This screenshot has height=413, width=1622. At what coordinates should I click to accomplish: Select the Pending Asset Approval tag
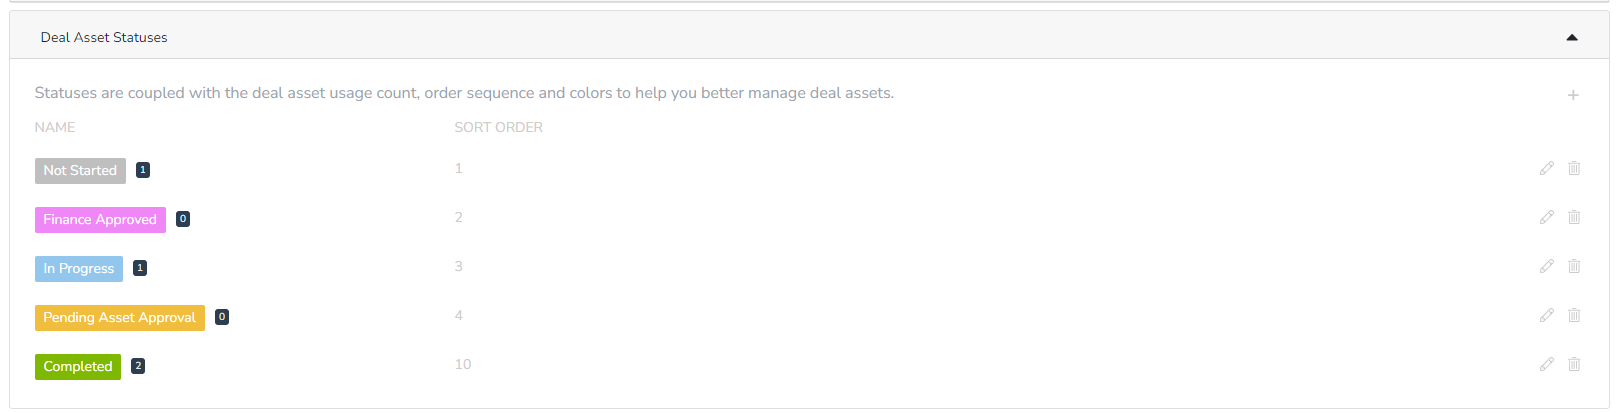pos(120,318)
